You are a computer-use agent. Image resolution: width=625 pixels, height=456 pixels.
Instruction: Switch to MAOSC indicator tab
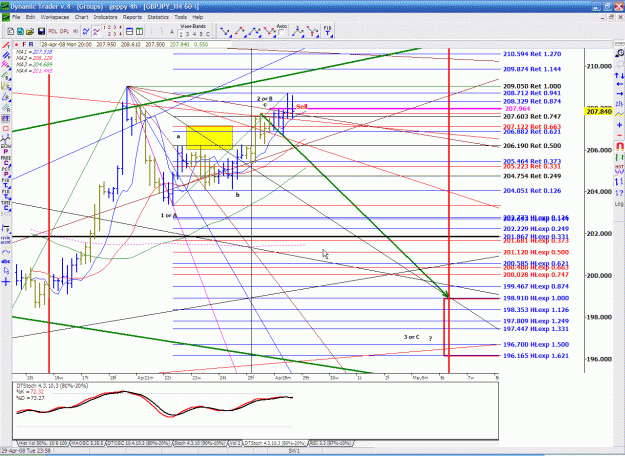[x=86, y=443]
